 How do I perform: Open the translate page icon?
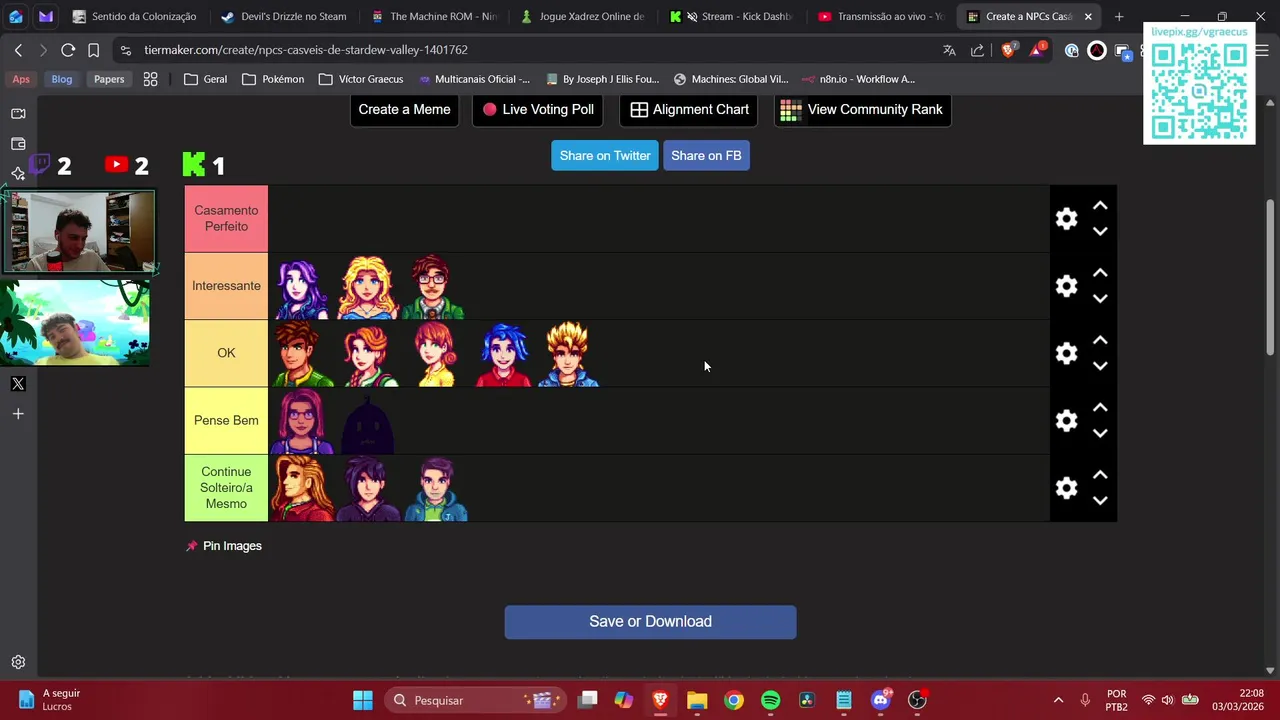coord(949,50)
